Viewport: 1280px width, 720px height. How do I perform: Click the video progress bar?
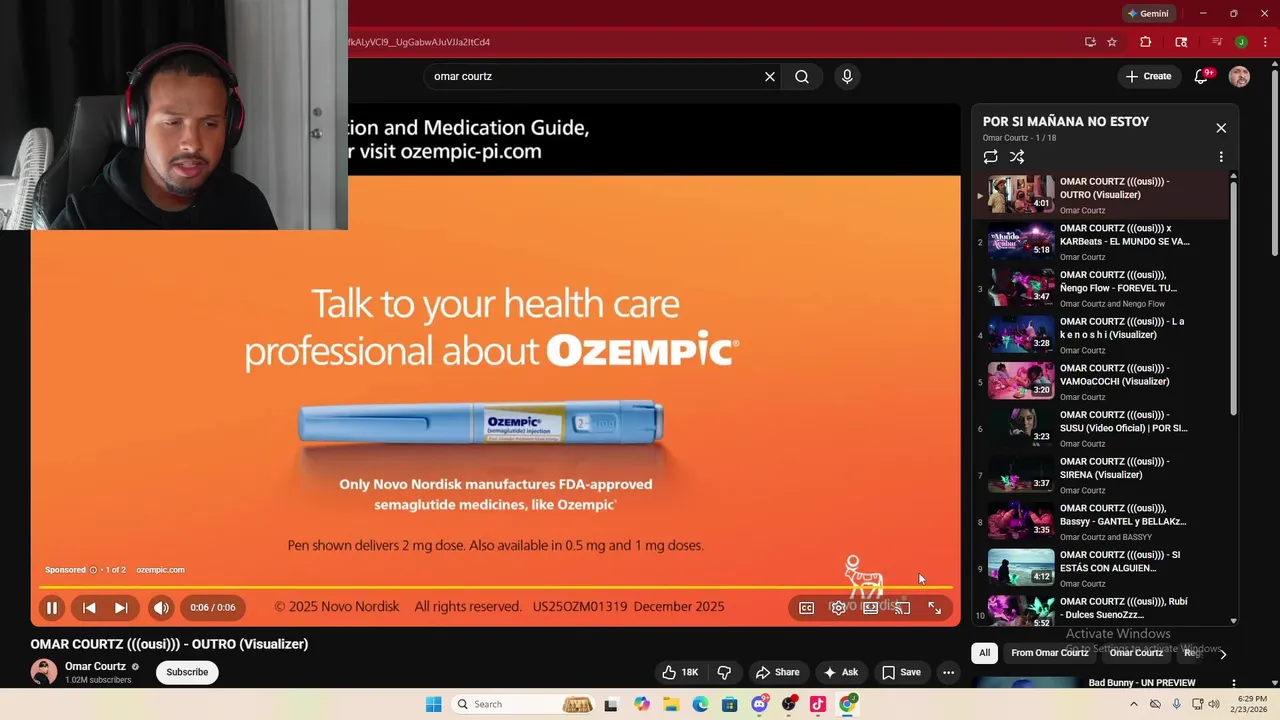(495, 587)
